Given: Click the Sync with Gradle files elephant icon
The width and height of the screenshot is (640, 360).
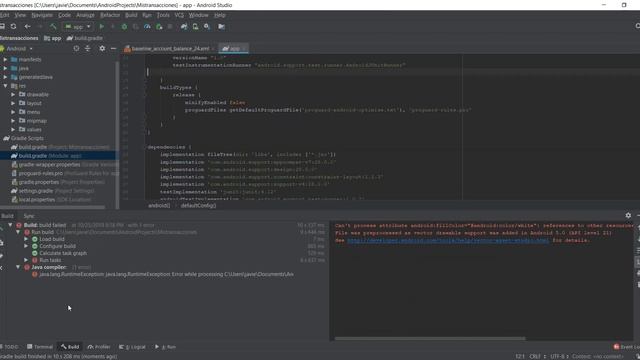Looking at the screenshot, I should [x=184, y=27].
